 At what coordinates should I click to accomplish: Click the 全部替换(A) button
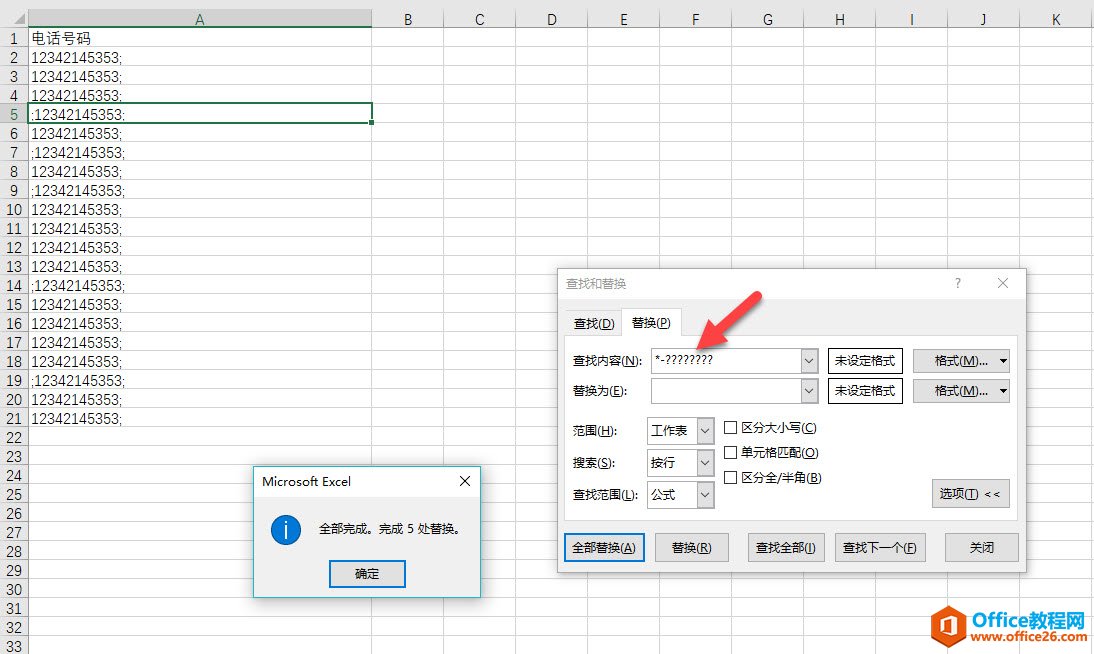(604, 548)
